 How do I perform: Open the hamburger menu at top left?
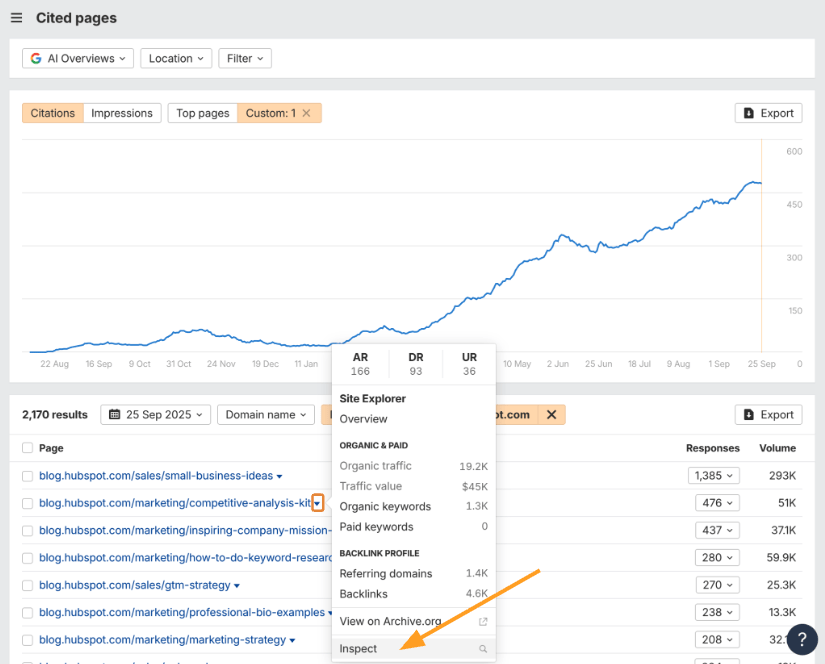click(16, 18)
